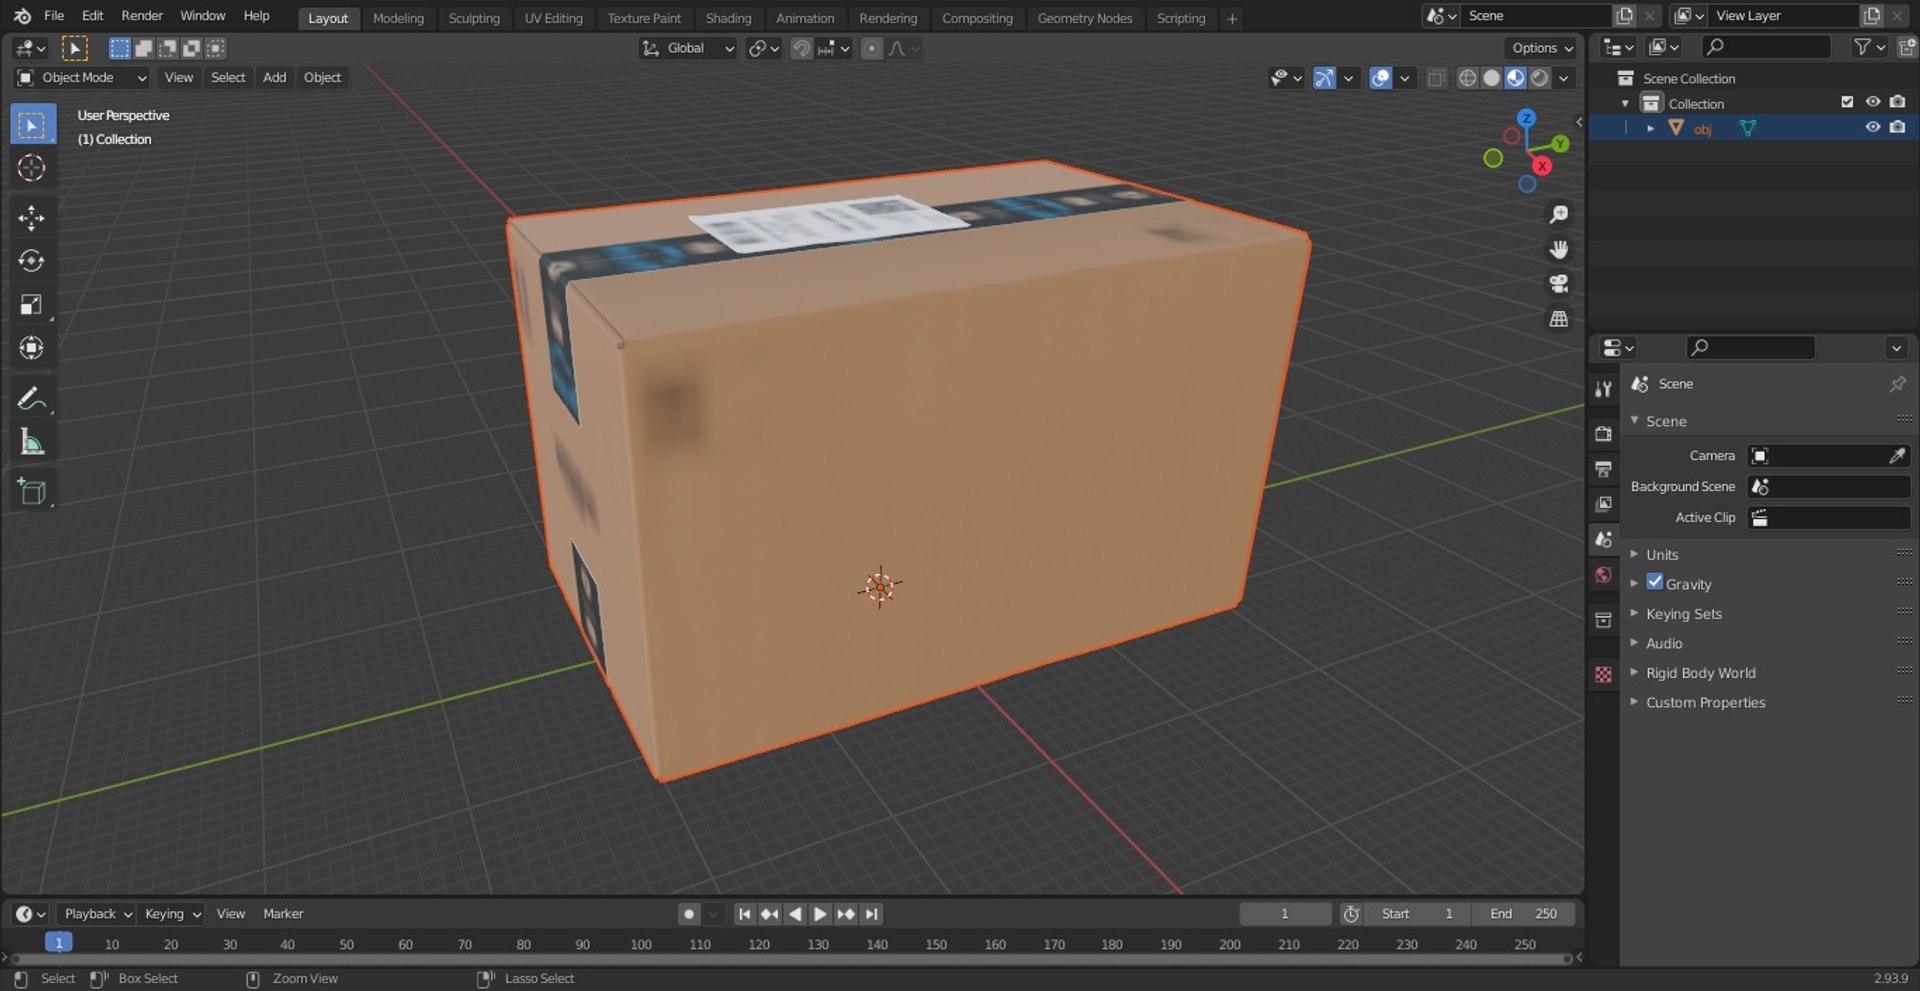Open the viewport Add menu
Screen dimensions: 1920x991
[x=274, y=78]
